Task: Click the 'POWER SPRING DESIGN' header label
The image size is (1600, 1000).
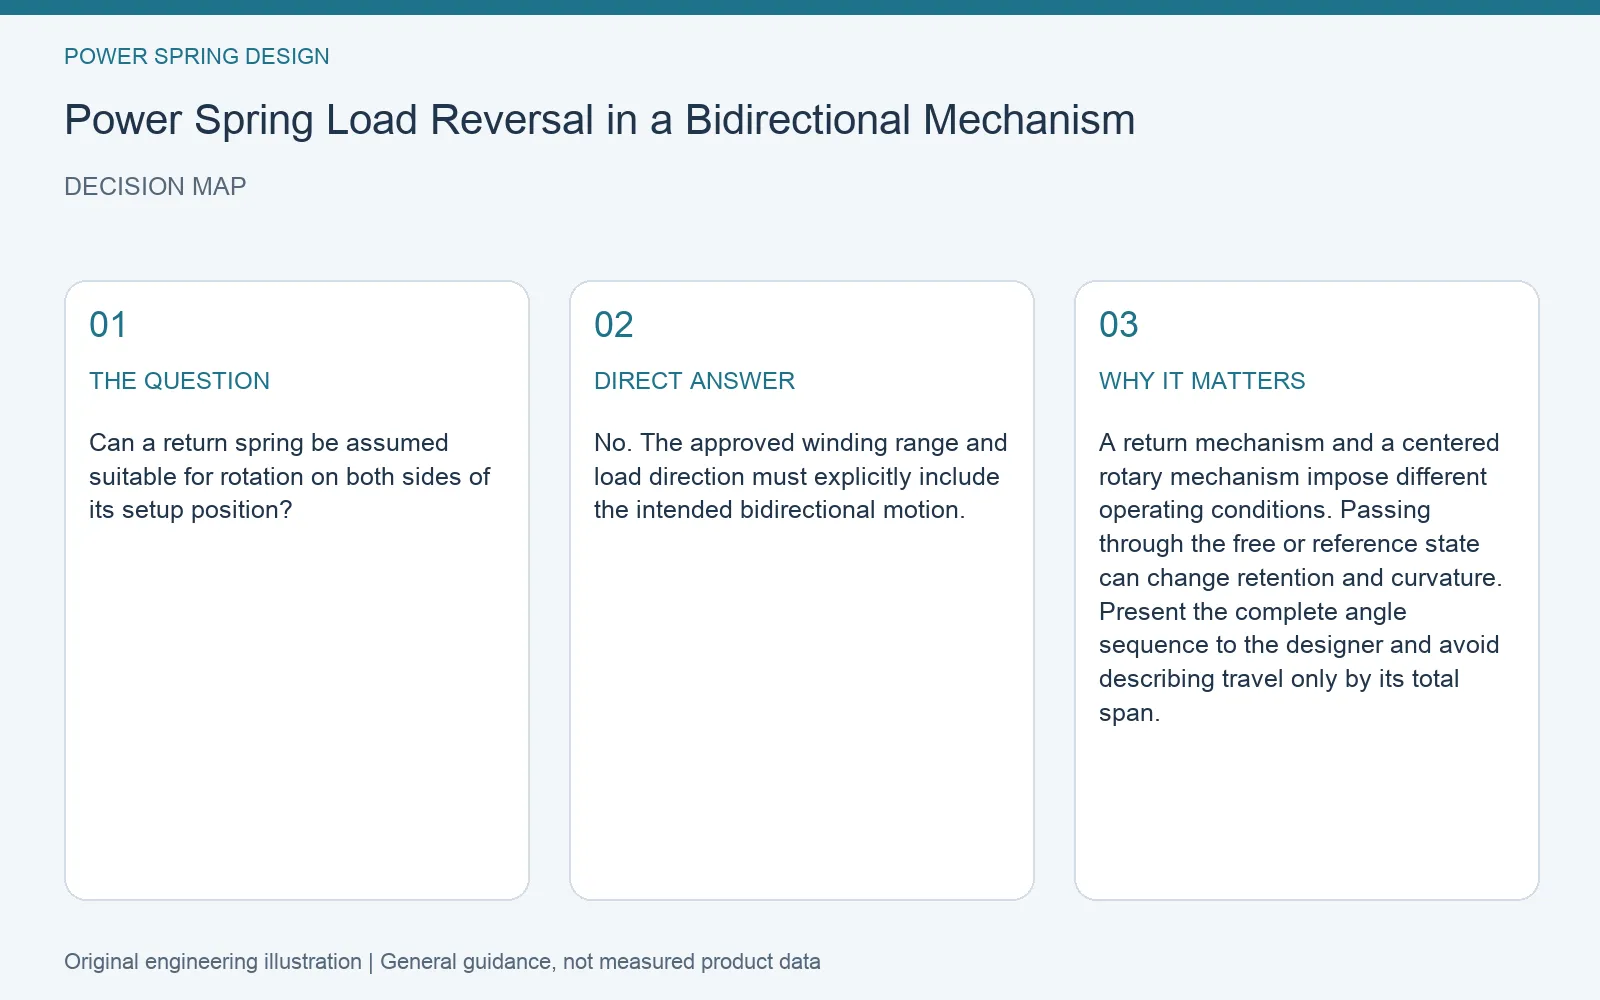Action: (197, 57)
